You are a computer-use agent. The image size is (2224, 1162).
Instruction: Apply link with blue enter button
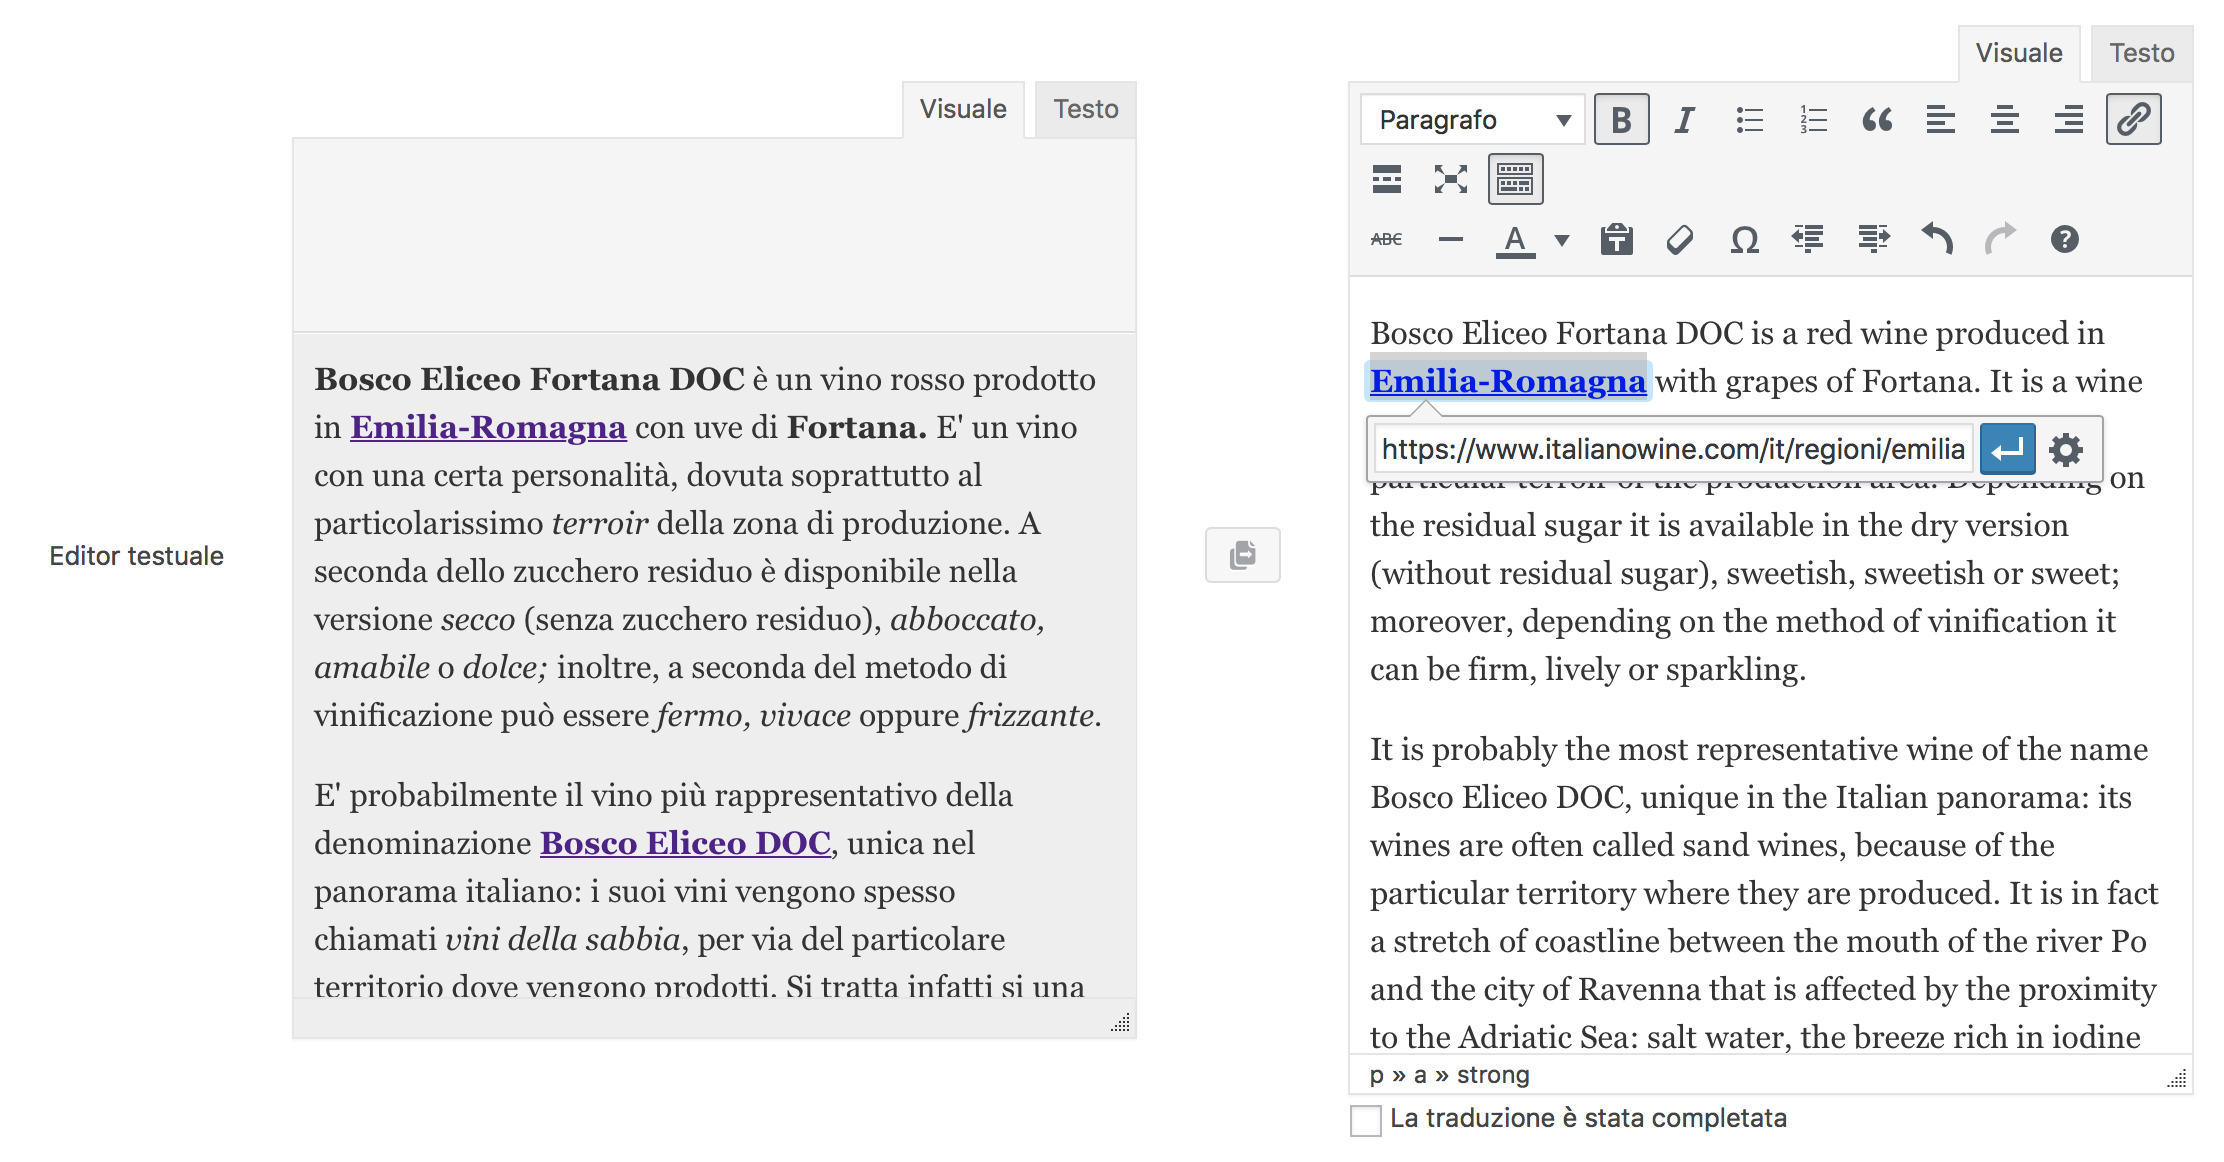pos(2007,449)
